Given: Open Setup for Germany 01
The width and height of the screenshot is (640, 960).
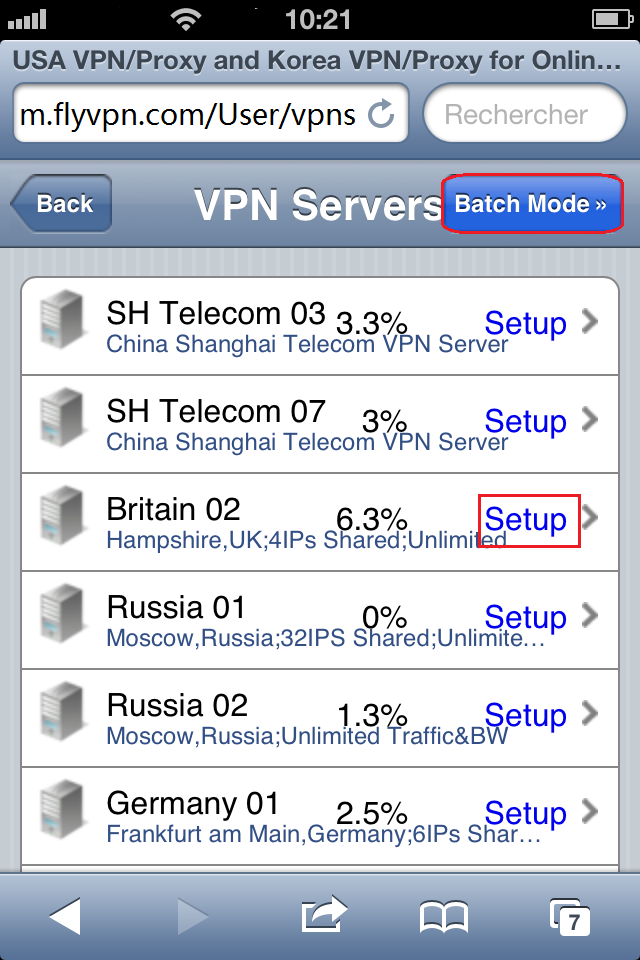Looking at the screenshot, I should click(526, 814).
